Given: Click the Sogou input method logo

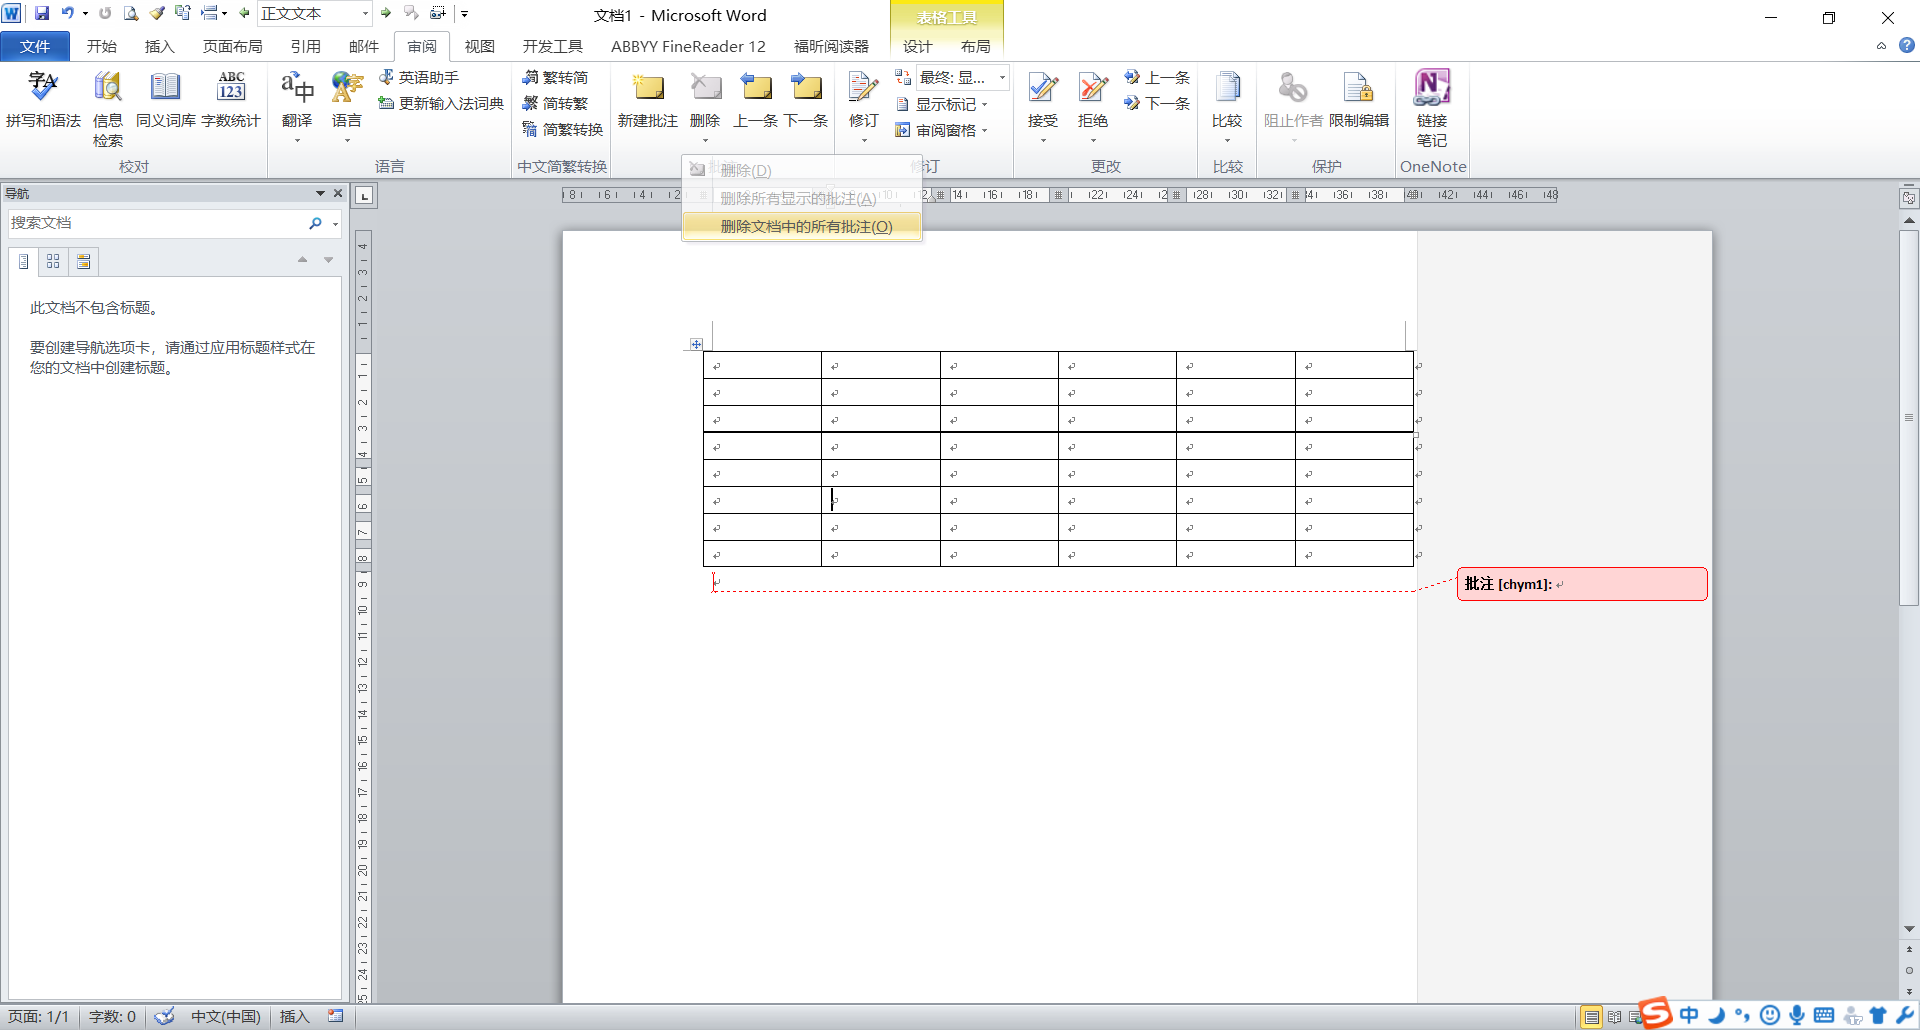Looking at the screenshot, I should [x=1655, y=1013].
